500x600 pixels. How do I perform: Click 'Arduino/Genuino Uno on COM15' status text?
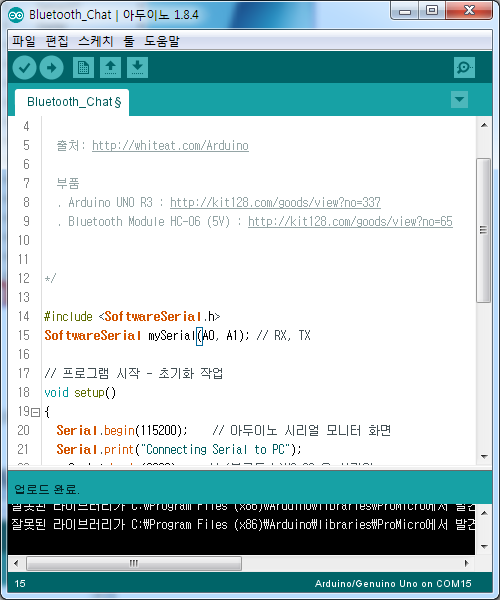tap(393, 584)
